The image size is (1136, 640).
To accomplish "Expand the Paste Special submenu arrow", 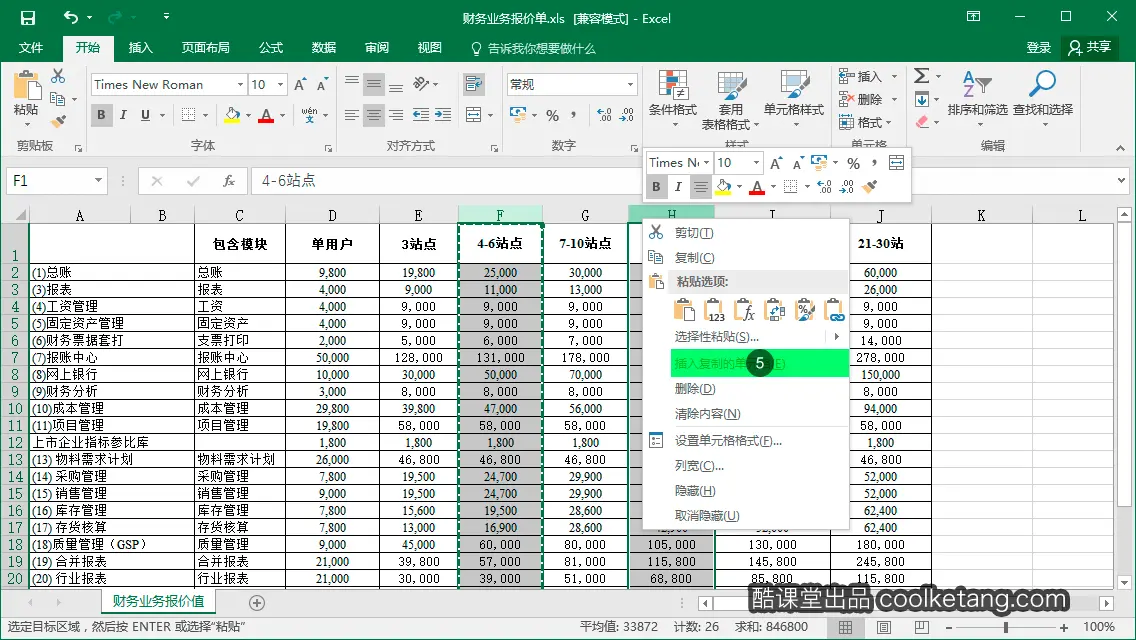I will click(x=836, y=336).
